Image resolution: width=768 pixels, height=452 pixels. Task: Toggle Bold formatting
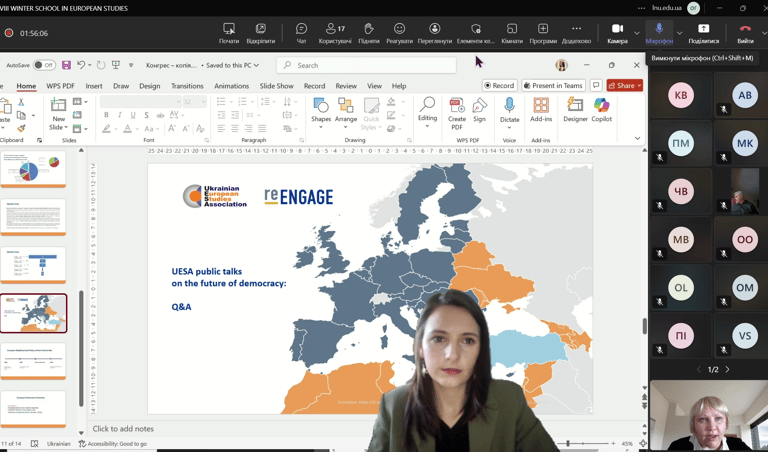106,115
